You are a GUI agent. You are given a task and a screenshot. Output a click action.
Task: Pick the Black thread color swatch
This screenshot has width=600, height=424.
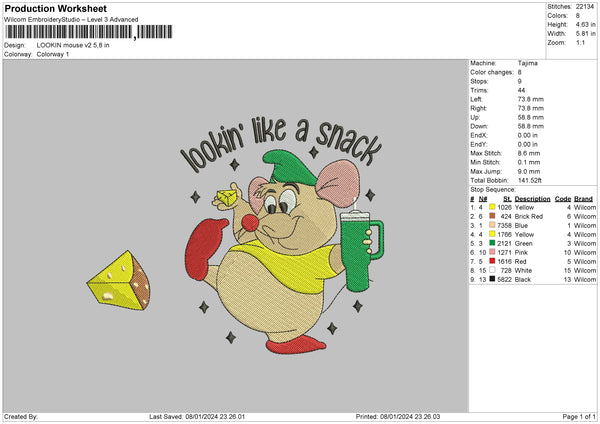click(x=492, y=279)
